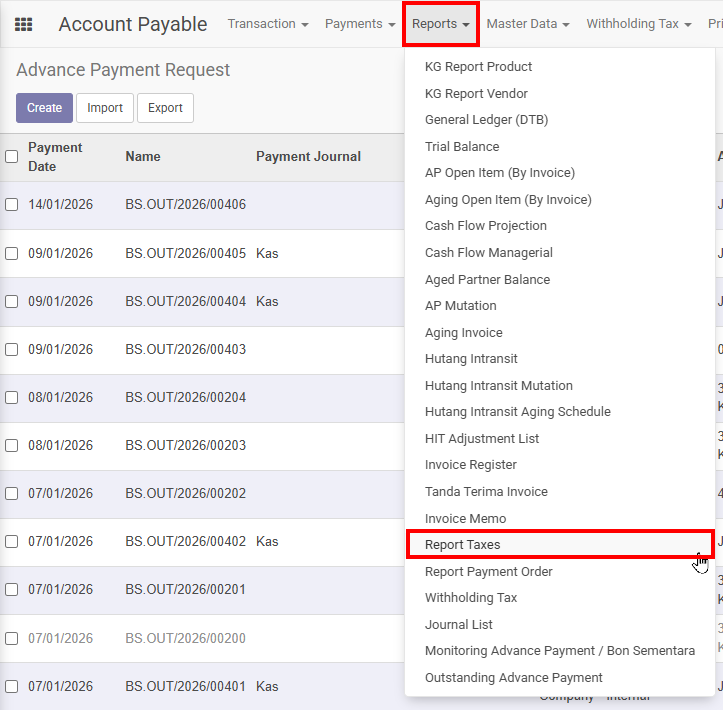Open record BS.OUT/2026/00405

(185, 253)
